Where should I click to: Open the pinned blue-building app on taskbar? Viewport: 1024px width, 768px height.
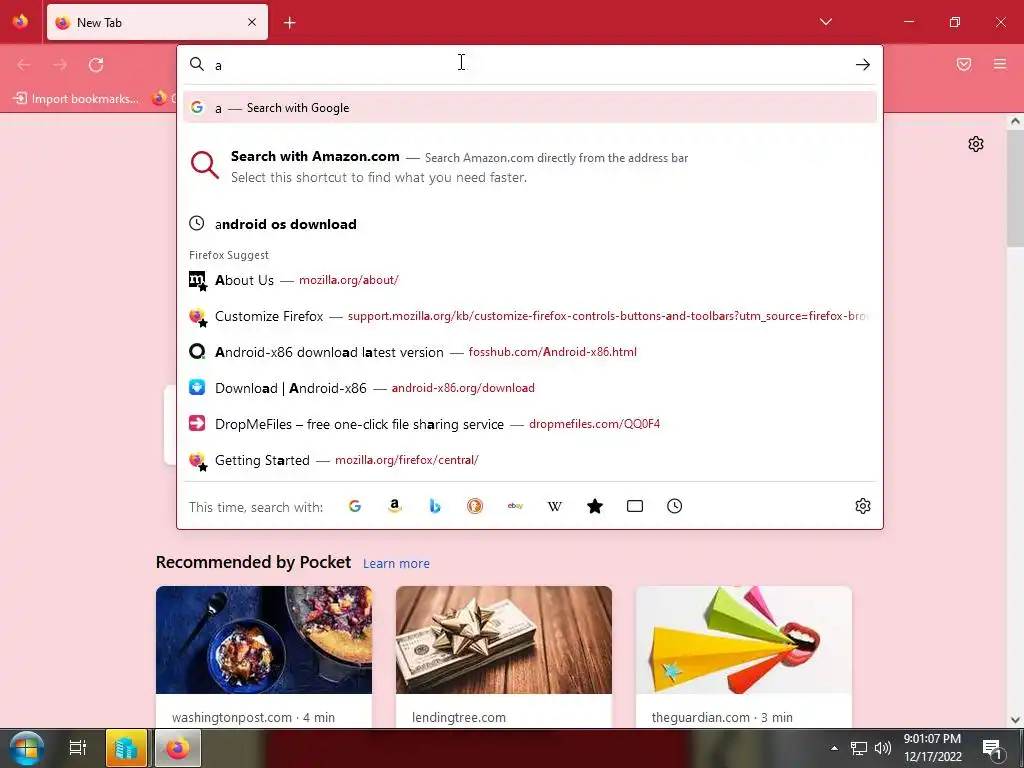pos(126,748)
